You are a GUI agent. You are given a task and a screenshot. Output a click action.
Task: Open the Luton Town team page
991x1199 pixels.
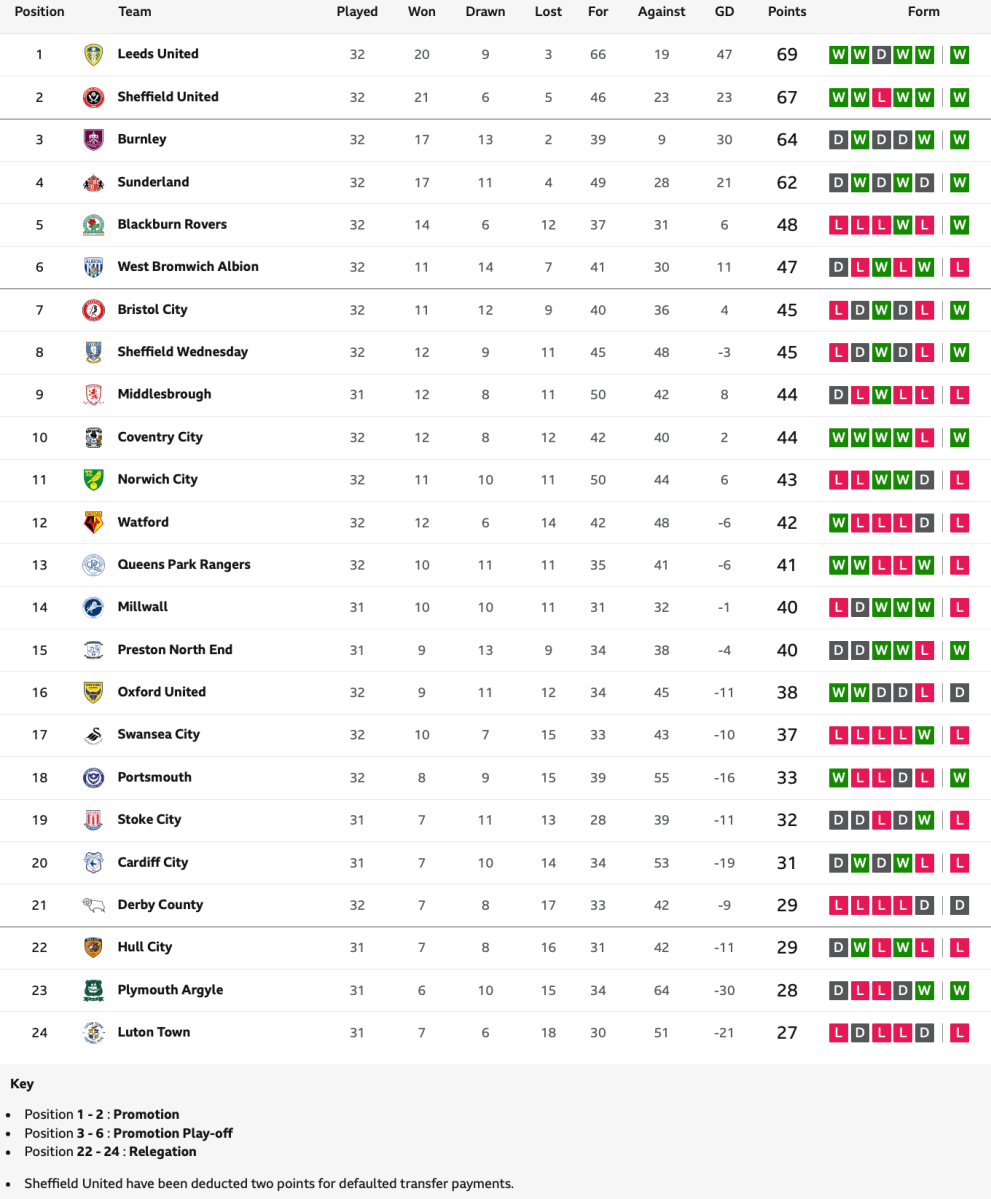click(154, 1032)
